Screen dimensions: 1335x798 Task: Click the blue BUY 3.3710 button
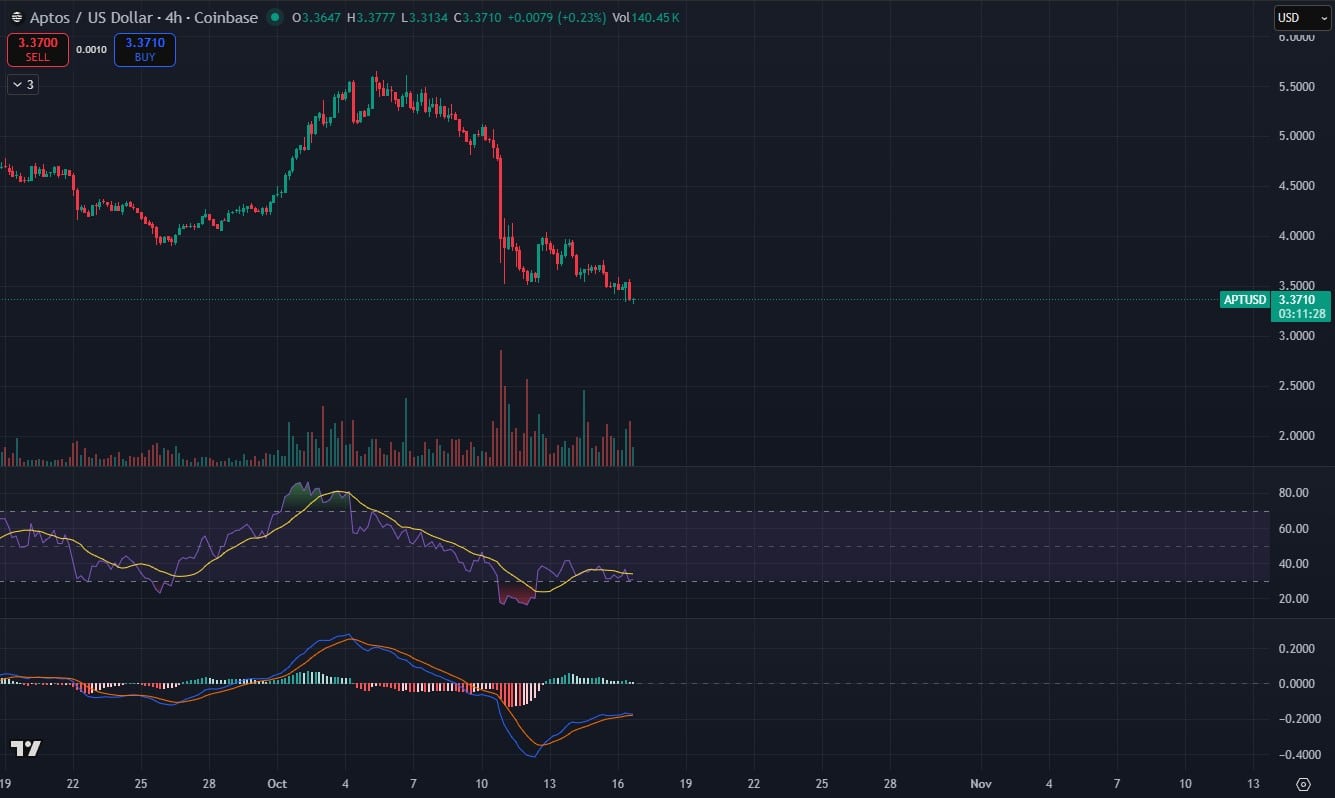click(x=145, y=50)
